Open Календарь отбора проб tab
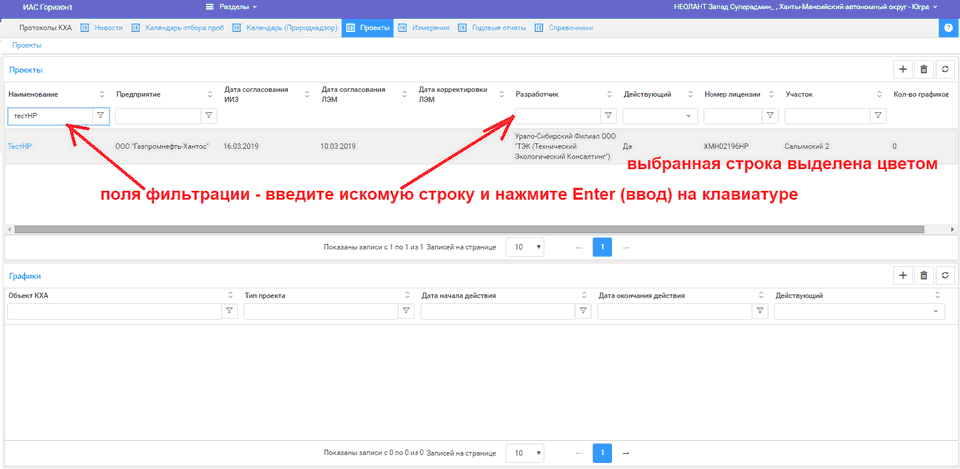 pos(177,28)
